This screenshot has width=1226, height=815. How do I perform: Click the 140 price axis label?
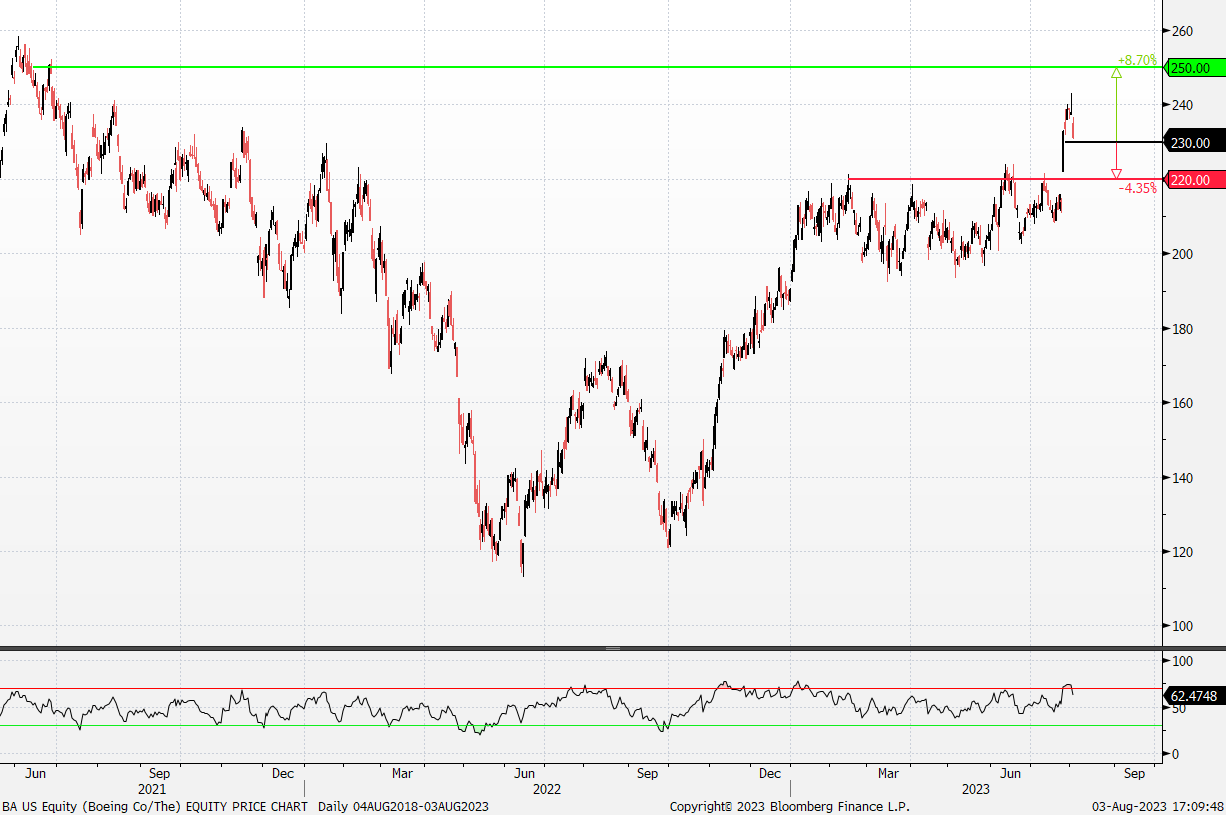pyautogui.click(x=1183, y=478)
